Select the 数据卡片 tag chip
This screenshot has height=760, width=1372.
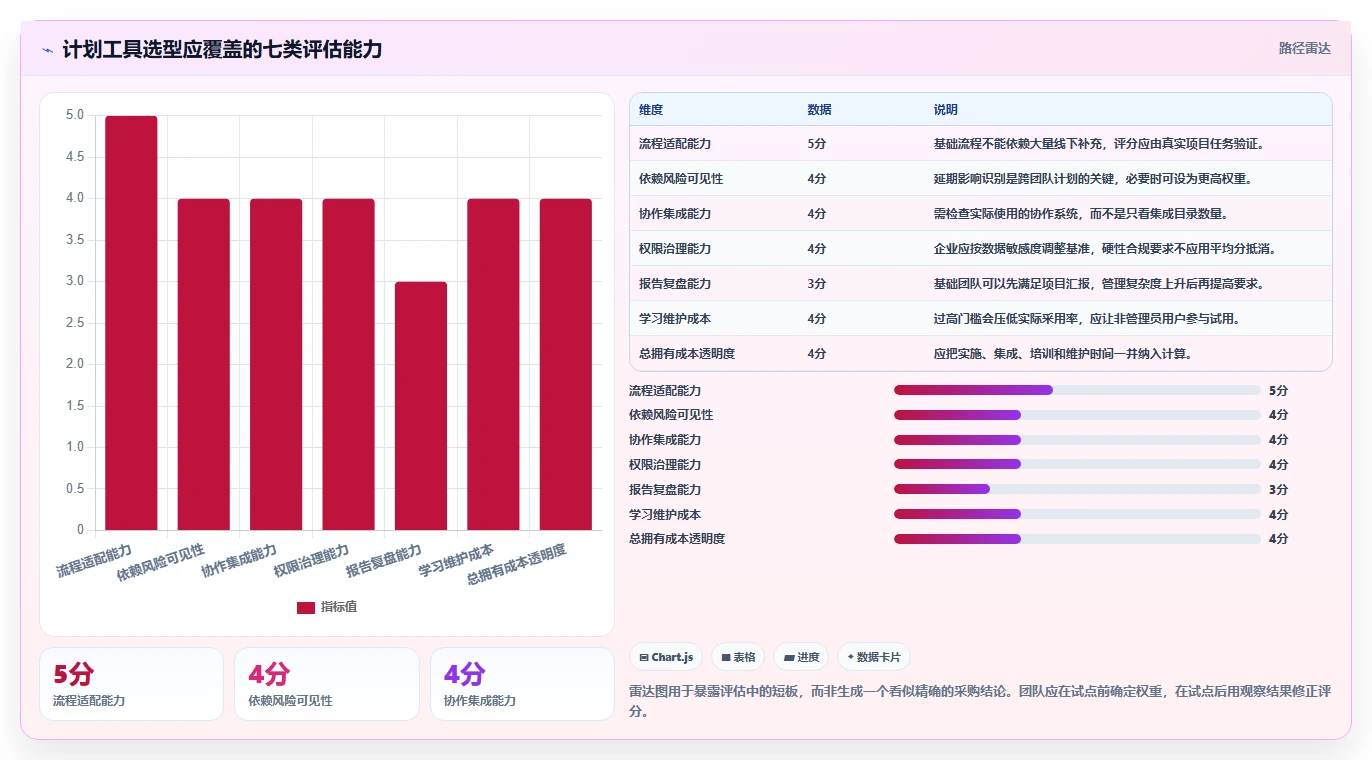pos(874,657)
